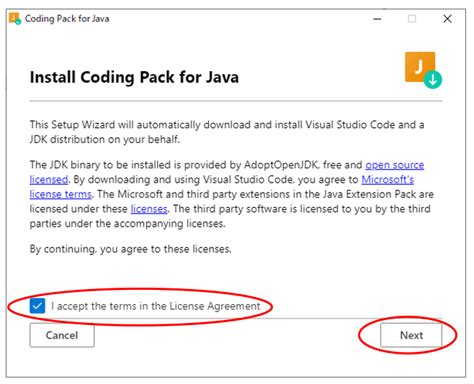
Task: Click the Coding Pack Java installer logo
Action: click(423, 70)
